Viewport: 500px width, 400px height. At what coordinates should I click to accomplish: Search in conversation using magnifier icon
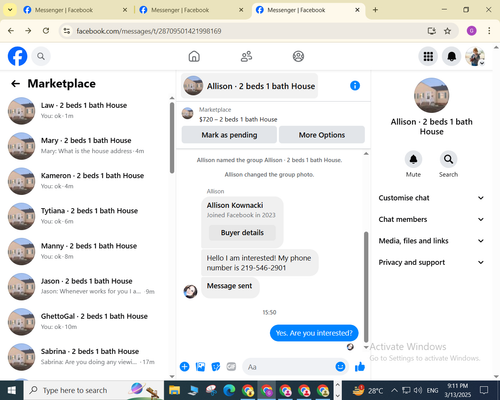(448, 159)
